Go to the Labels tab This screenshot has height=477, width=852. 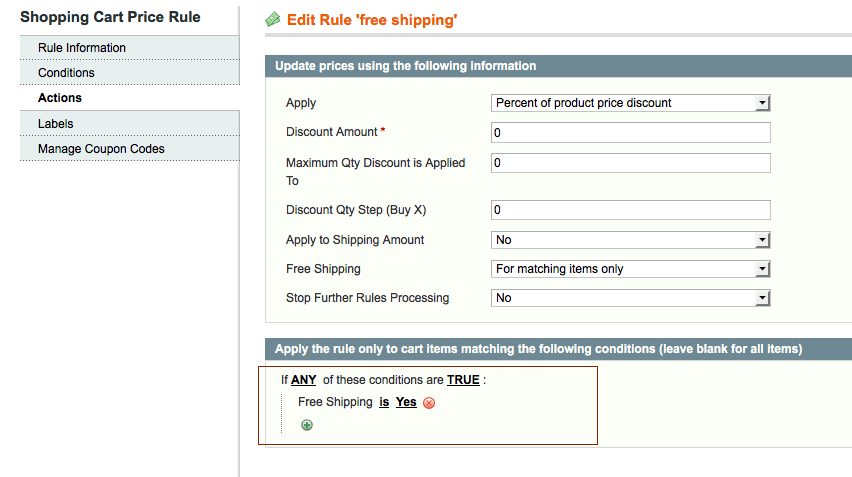pyautogui.click(x=56, y=124)
